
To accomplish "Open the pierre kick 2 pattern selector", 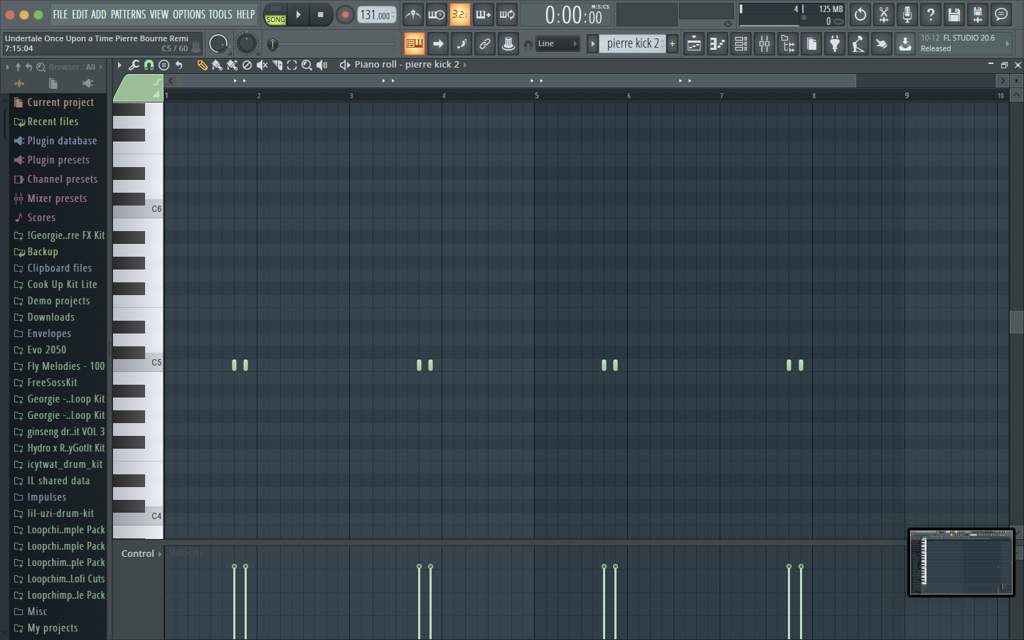I will (x=632, y=44).
